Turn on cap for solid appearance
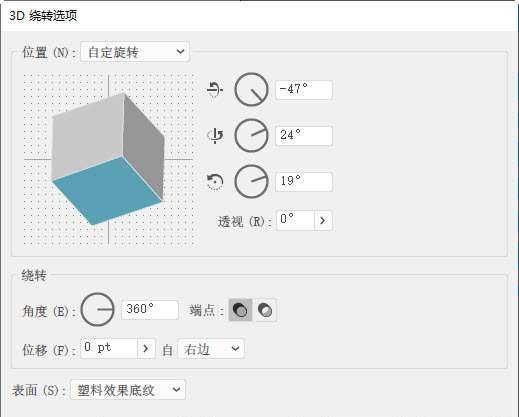This screenshot has width=519, height=417. [x=240, y=310]
